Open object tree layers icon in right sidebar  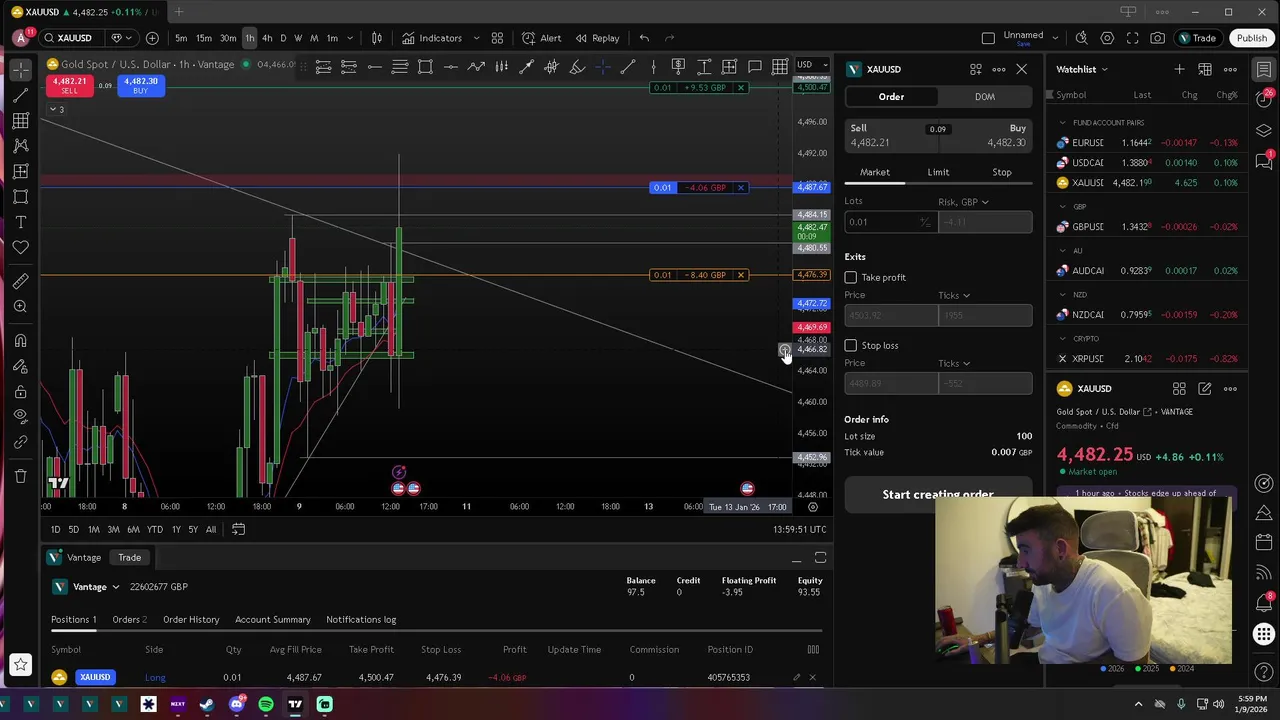[1264, 130]
